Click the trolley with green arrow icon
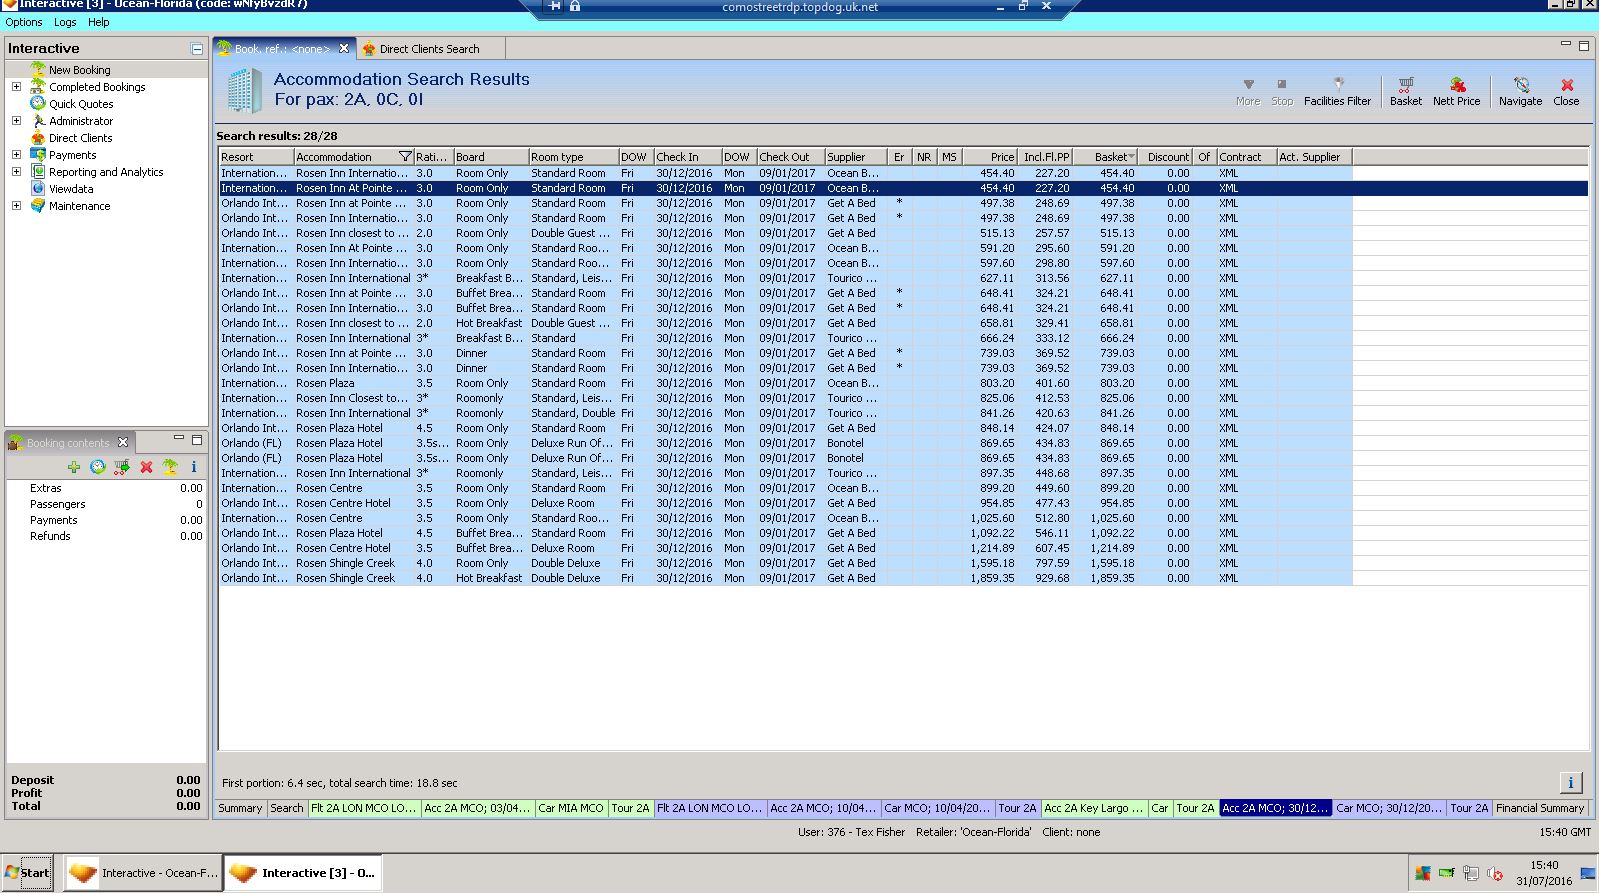The image size is (1599, 893). [122, 467]
